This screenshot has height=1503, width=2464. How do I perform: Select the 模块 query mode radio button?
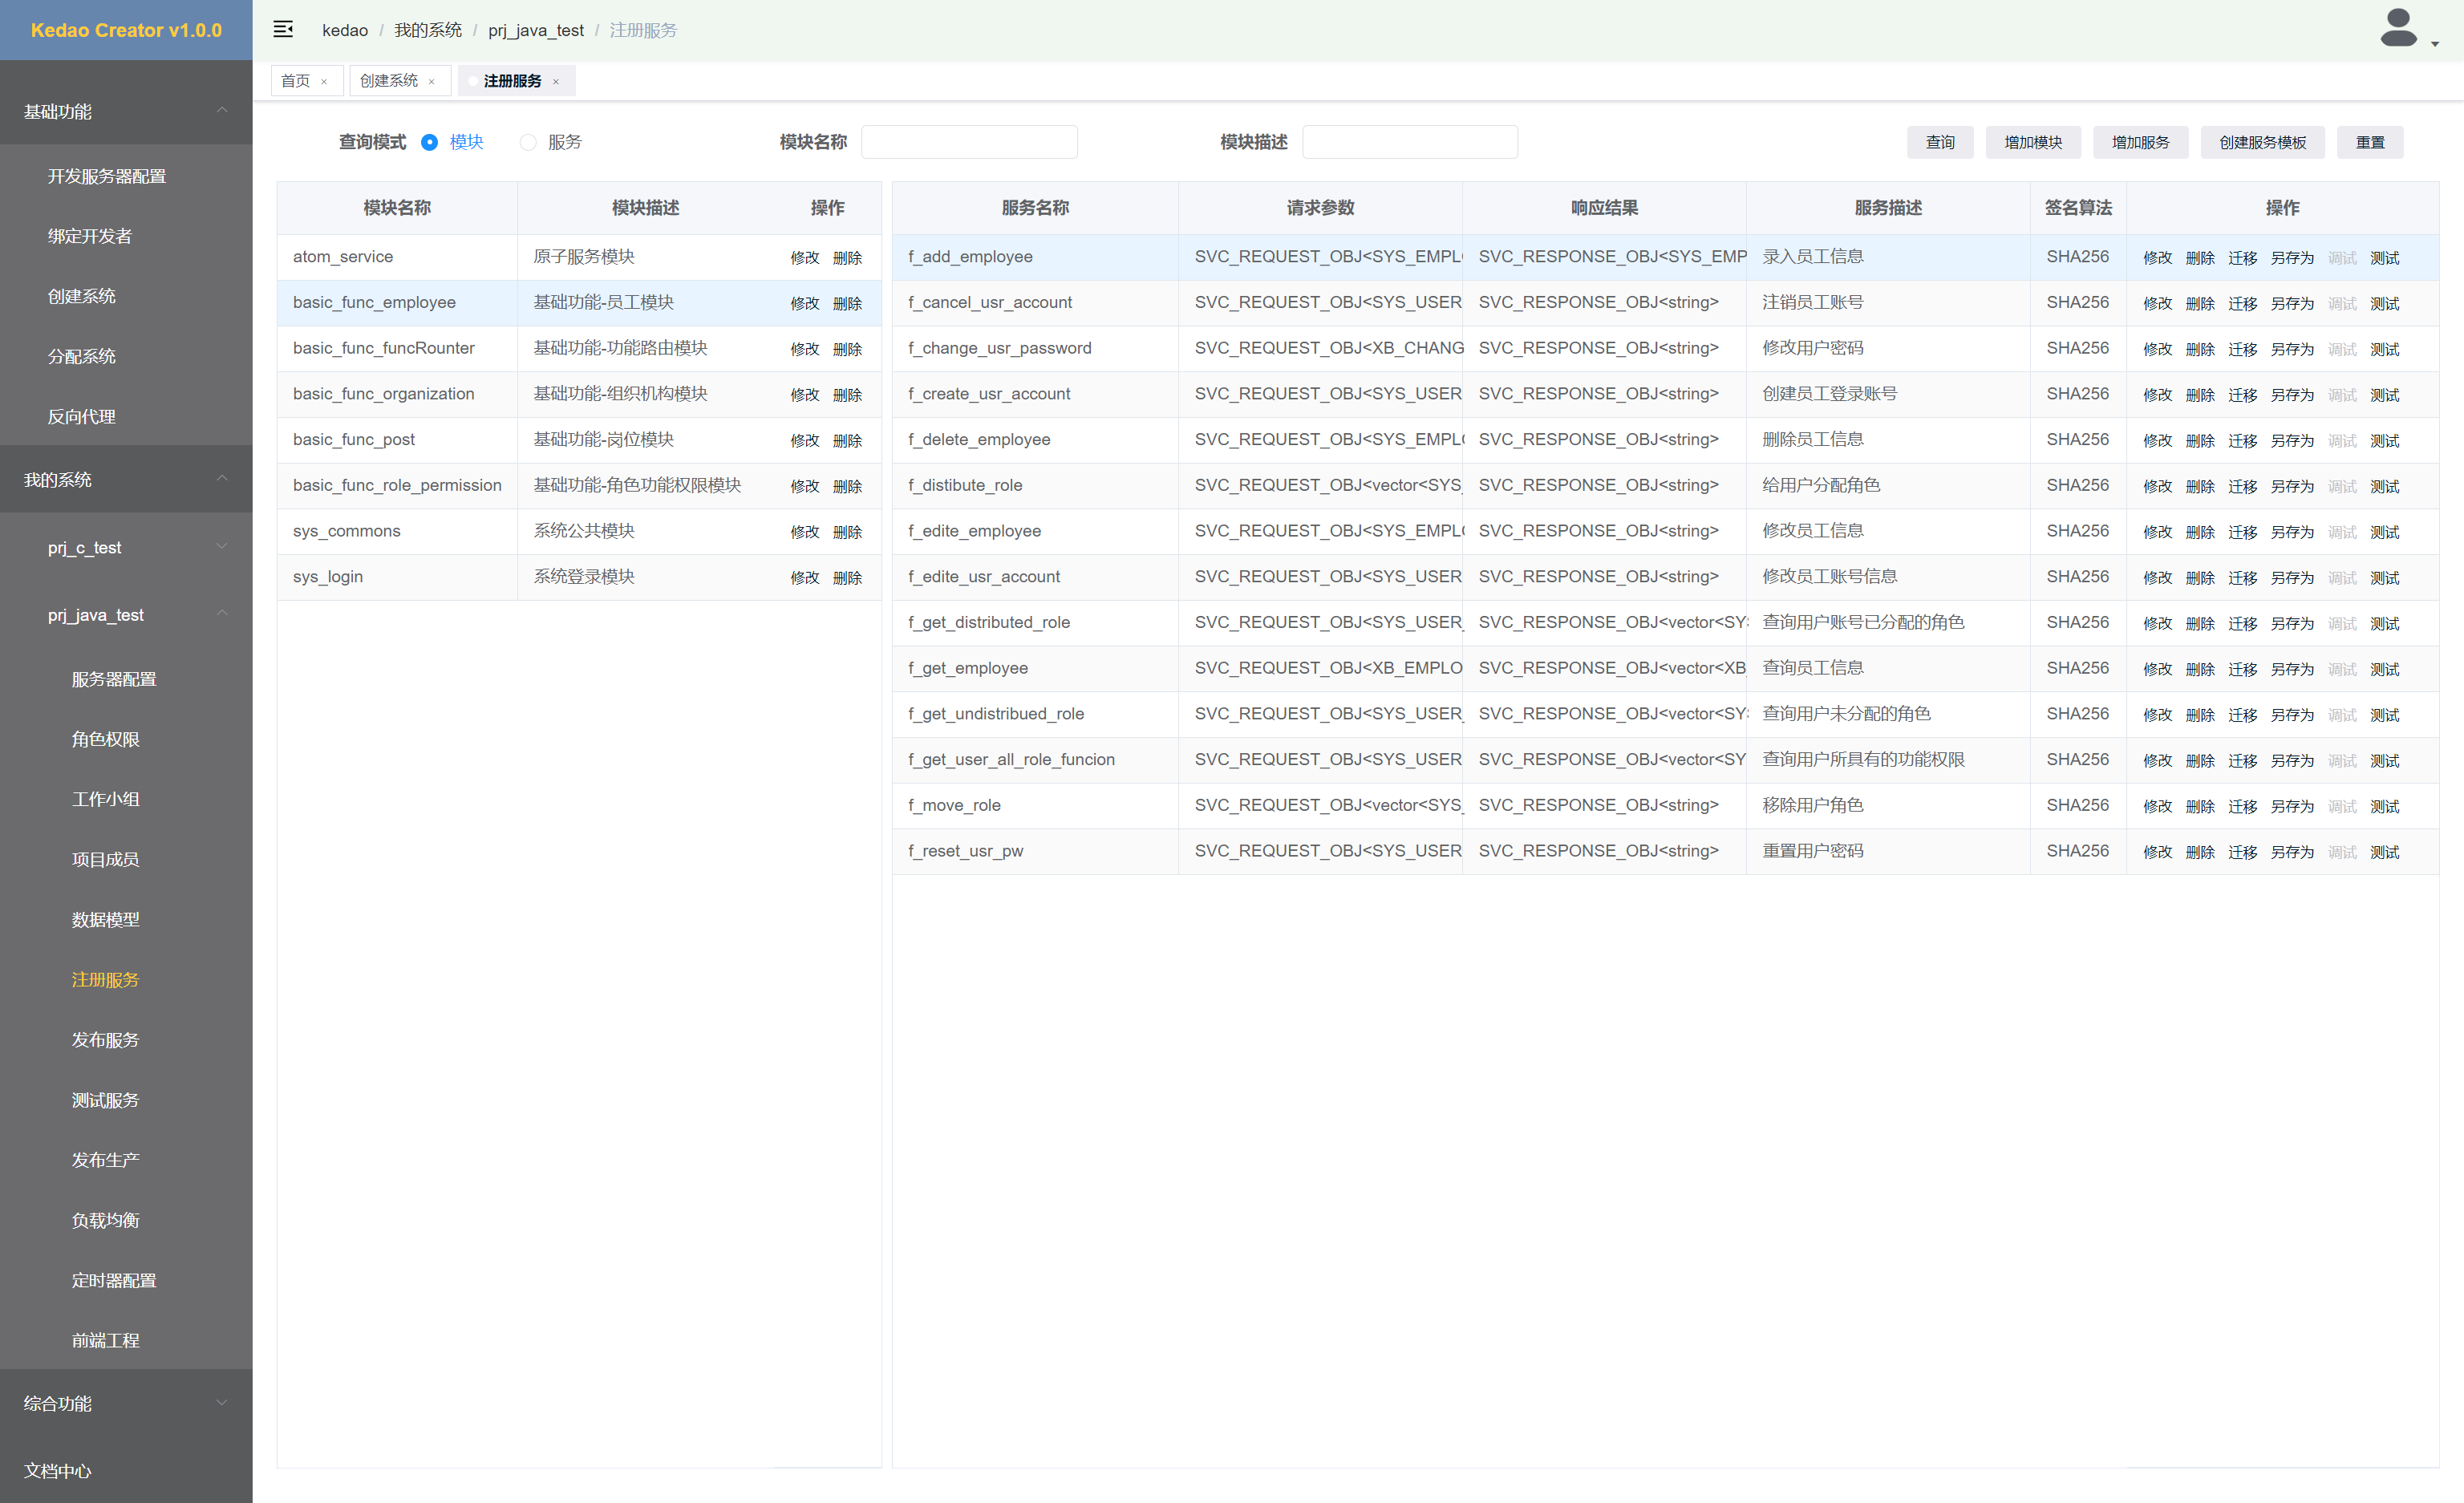pyautogui.click(x=430, y=142)
